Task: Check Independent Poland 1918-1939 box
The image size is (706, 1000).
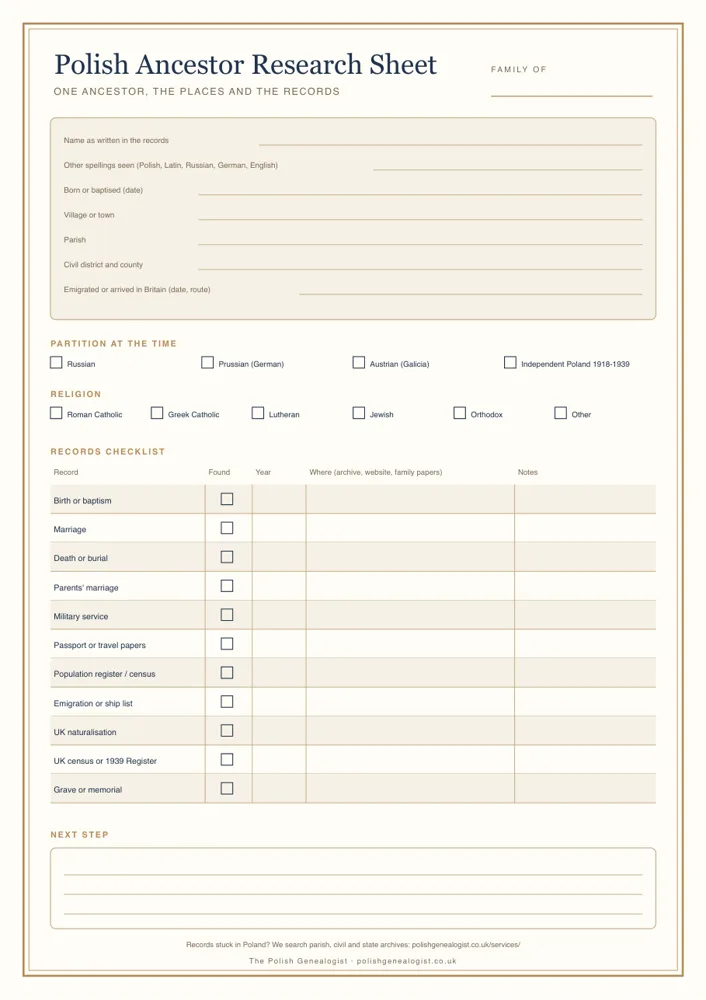Action: (x=510, y=363)
